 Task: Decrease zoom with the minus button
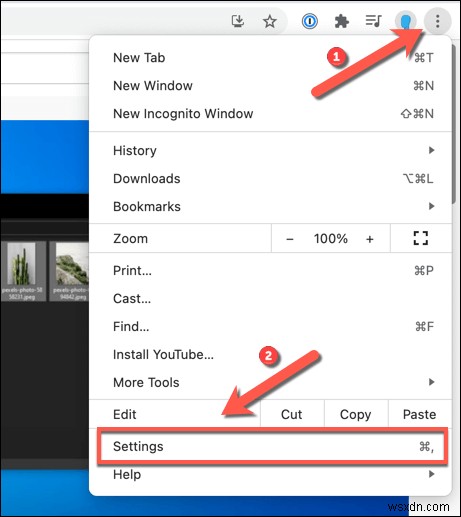pyautogui.click(x=290, y=239)
